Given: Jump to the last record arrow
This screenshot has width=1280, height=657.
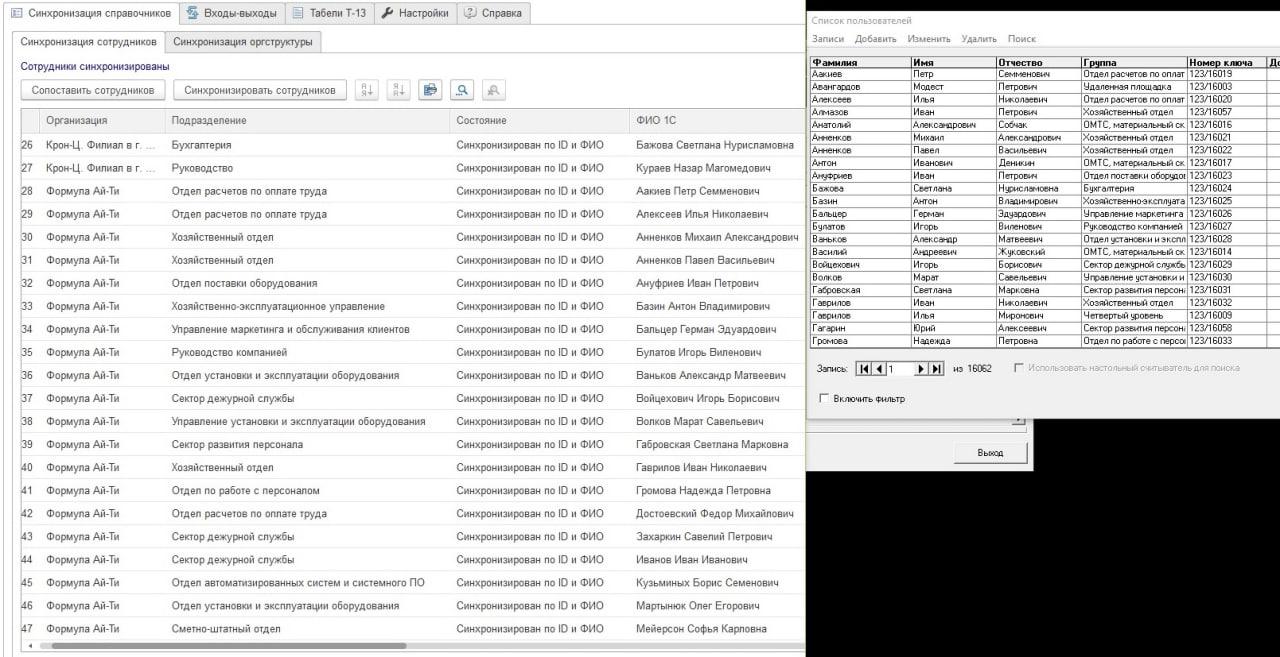Looking at the screenshot, I should (x=936, y=369).
